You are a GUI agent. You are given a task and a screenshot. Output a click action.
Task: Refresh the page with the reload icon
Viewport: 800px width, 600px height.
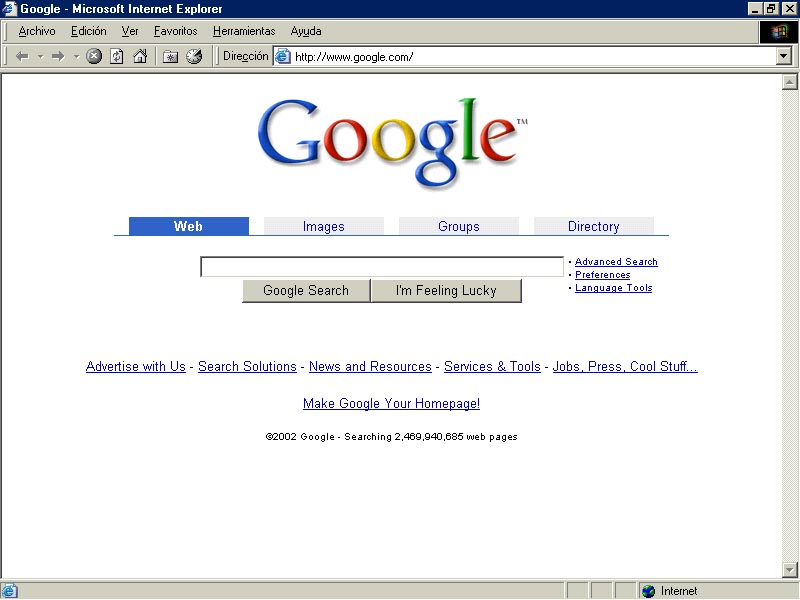117,57
